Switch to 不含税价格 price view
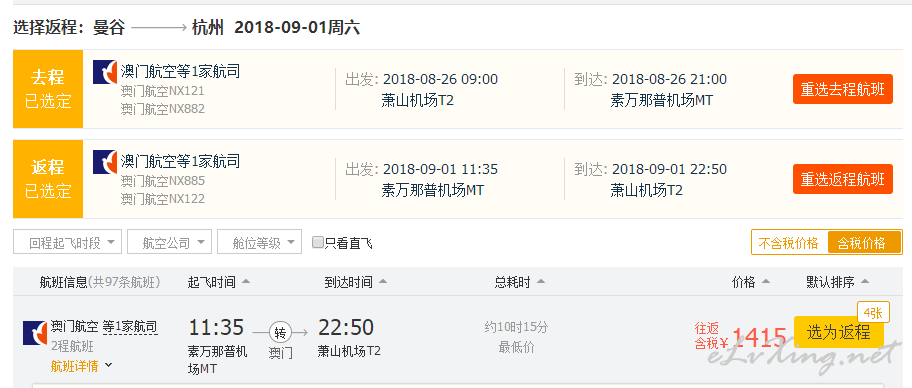The image size is (912, 388). pos(789,243)
